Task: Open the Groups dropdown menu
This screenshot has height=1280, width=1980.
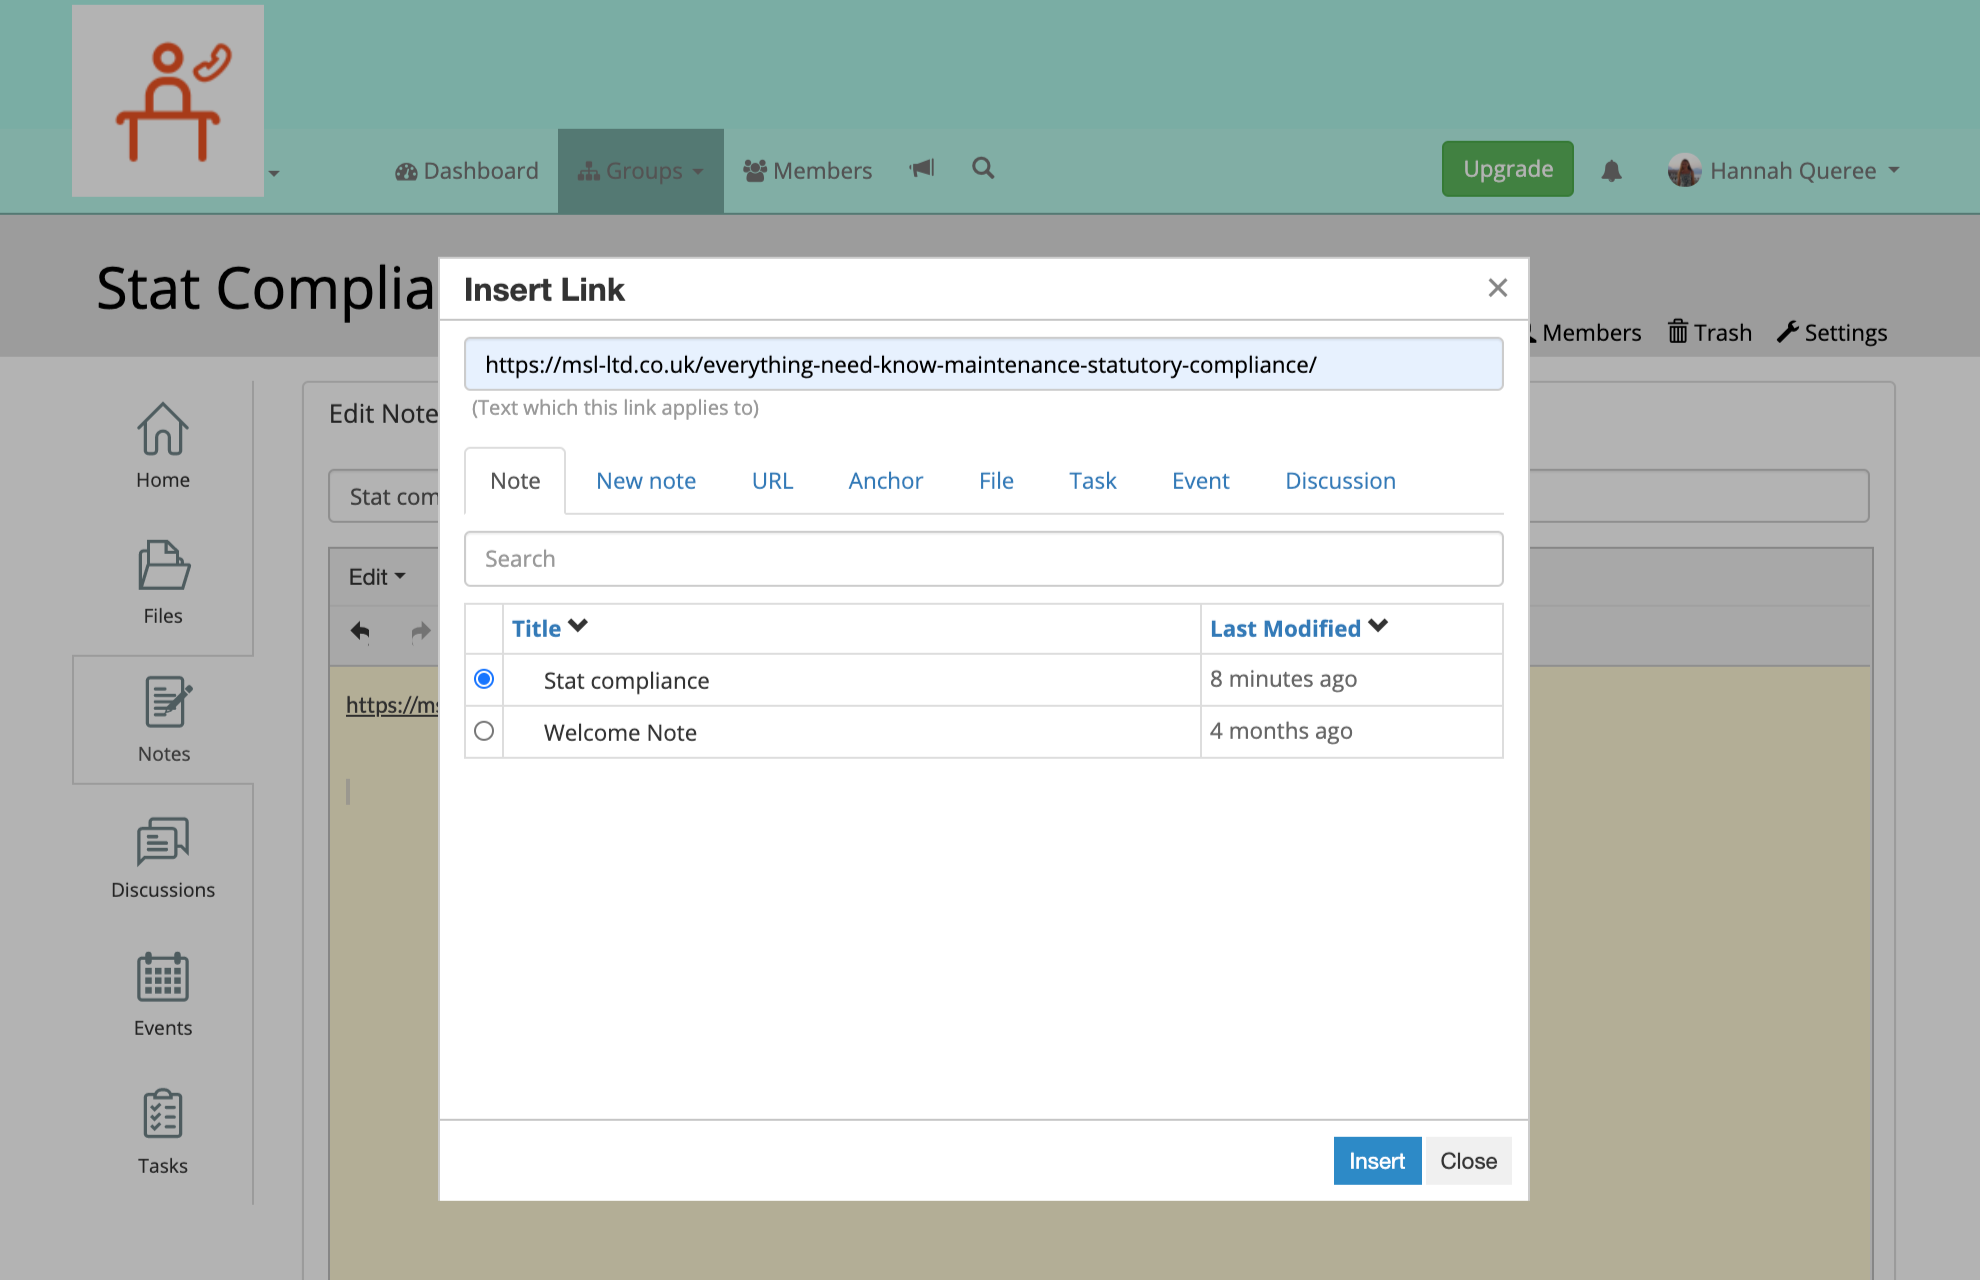Action: click(x=641, y=171)
